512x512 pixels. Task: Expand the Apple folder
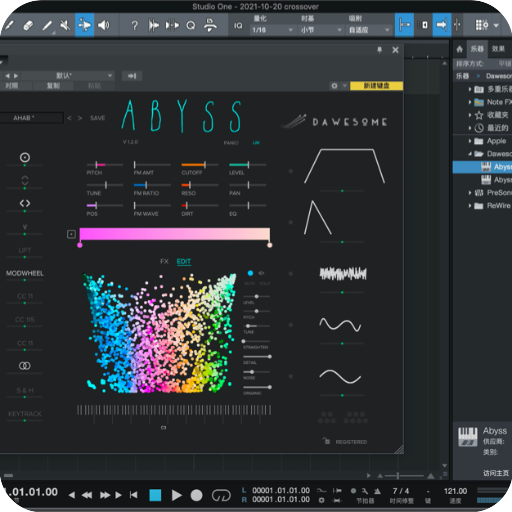point(470,141)
